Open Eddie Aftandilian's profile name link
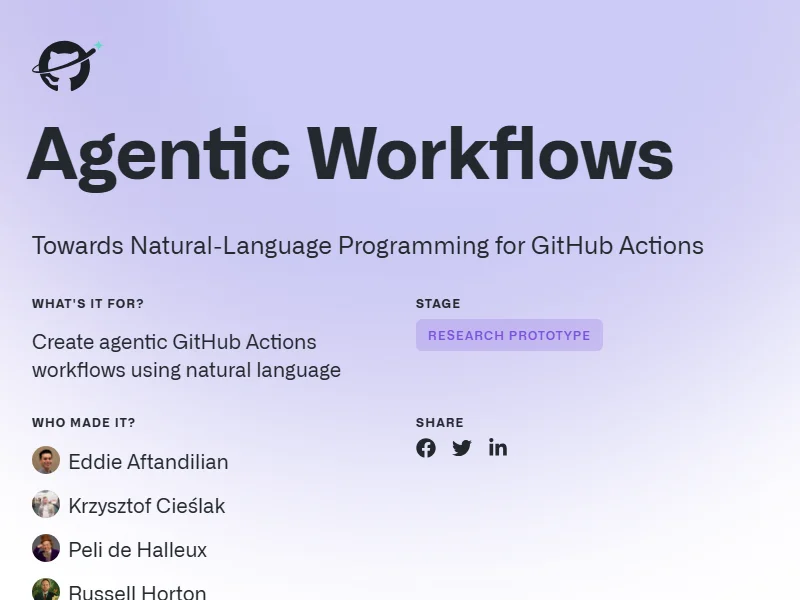 (x=148, y=462)
